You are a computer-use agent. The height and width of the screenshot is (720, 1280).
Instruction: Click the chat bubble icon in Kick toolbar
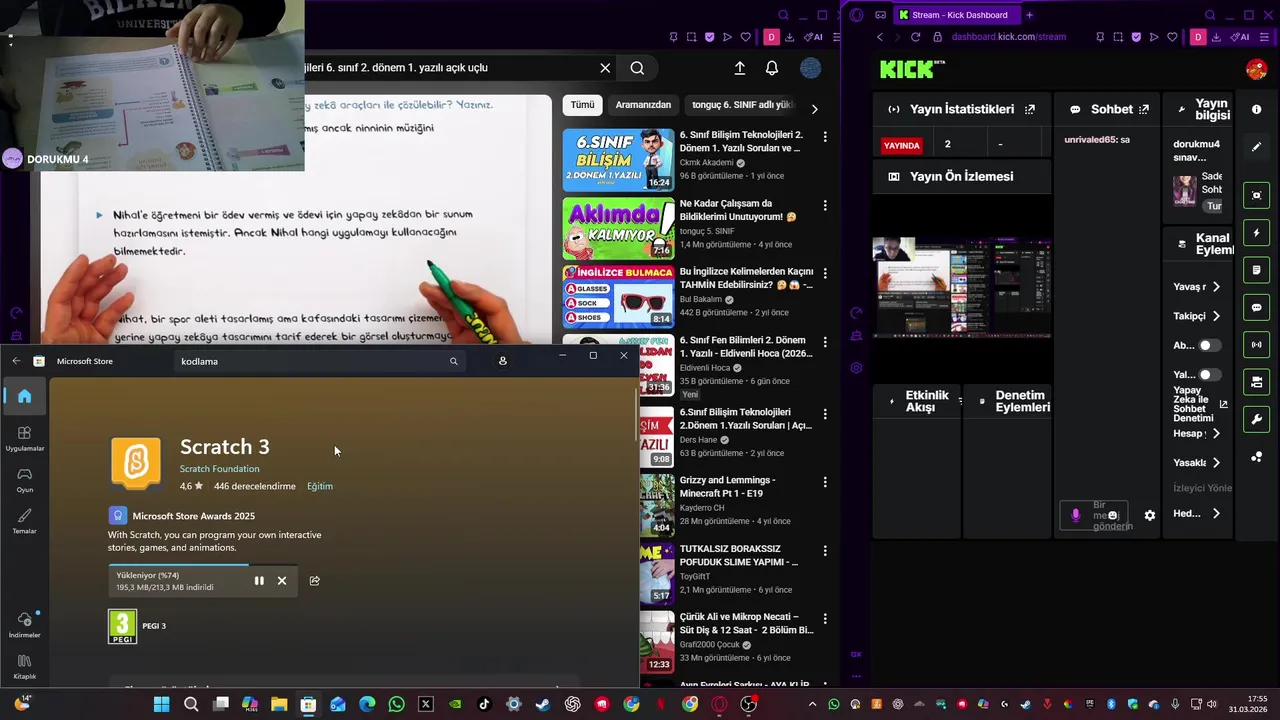pyautogui.click(x=1257, y=308)
